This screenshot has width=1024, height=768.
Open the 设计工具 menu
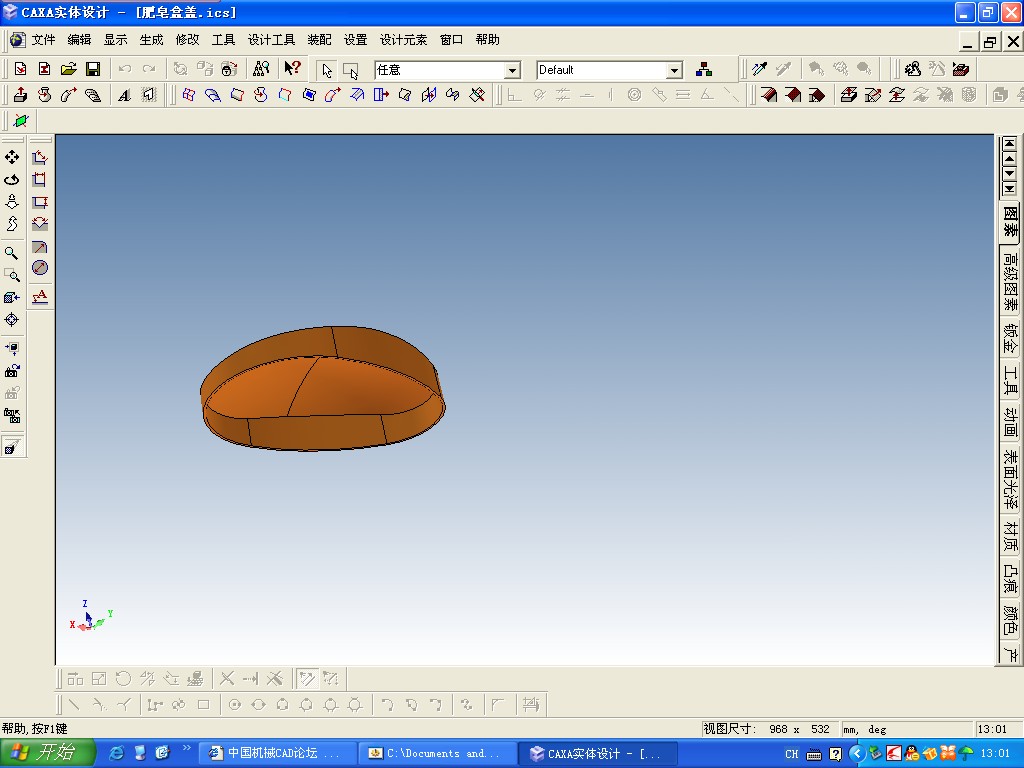(x=271, y=40)
